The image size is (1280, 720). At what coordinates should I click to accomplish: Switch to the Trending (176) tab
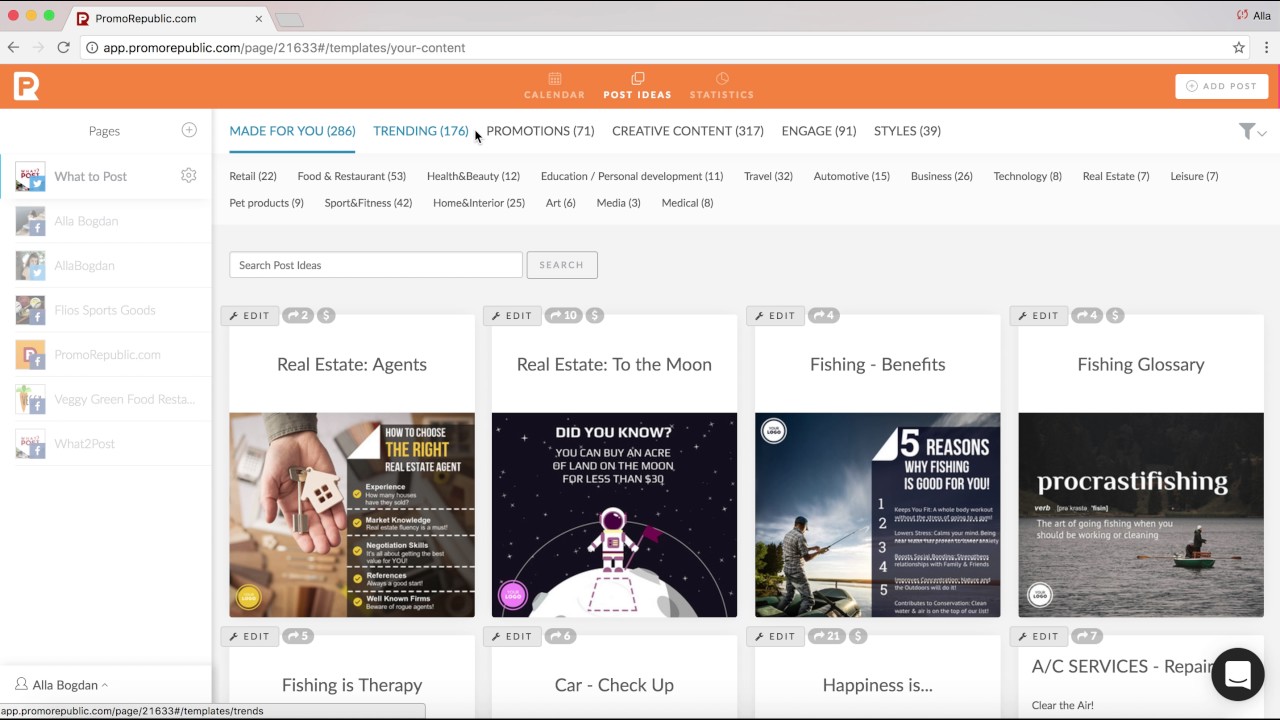[420, 131]
